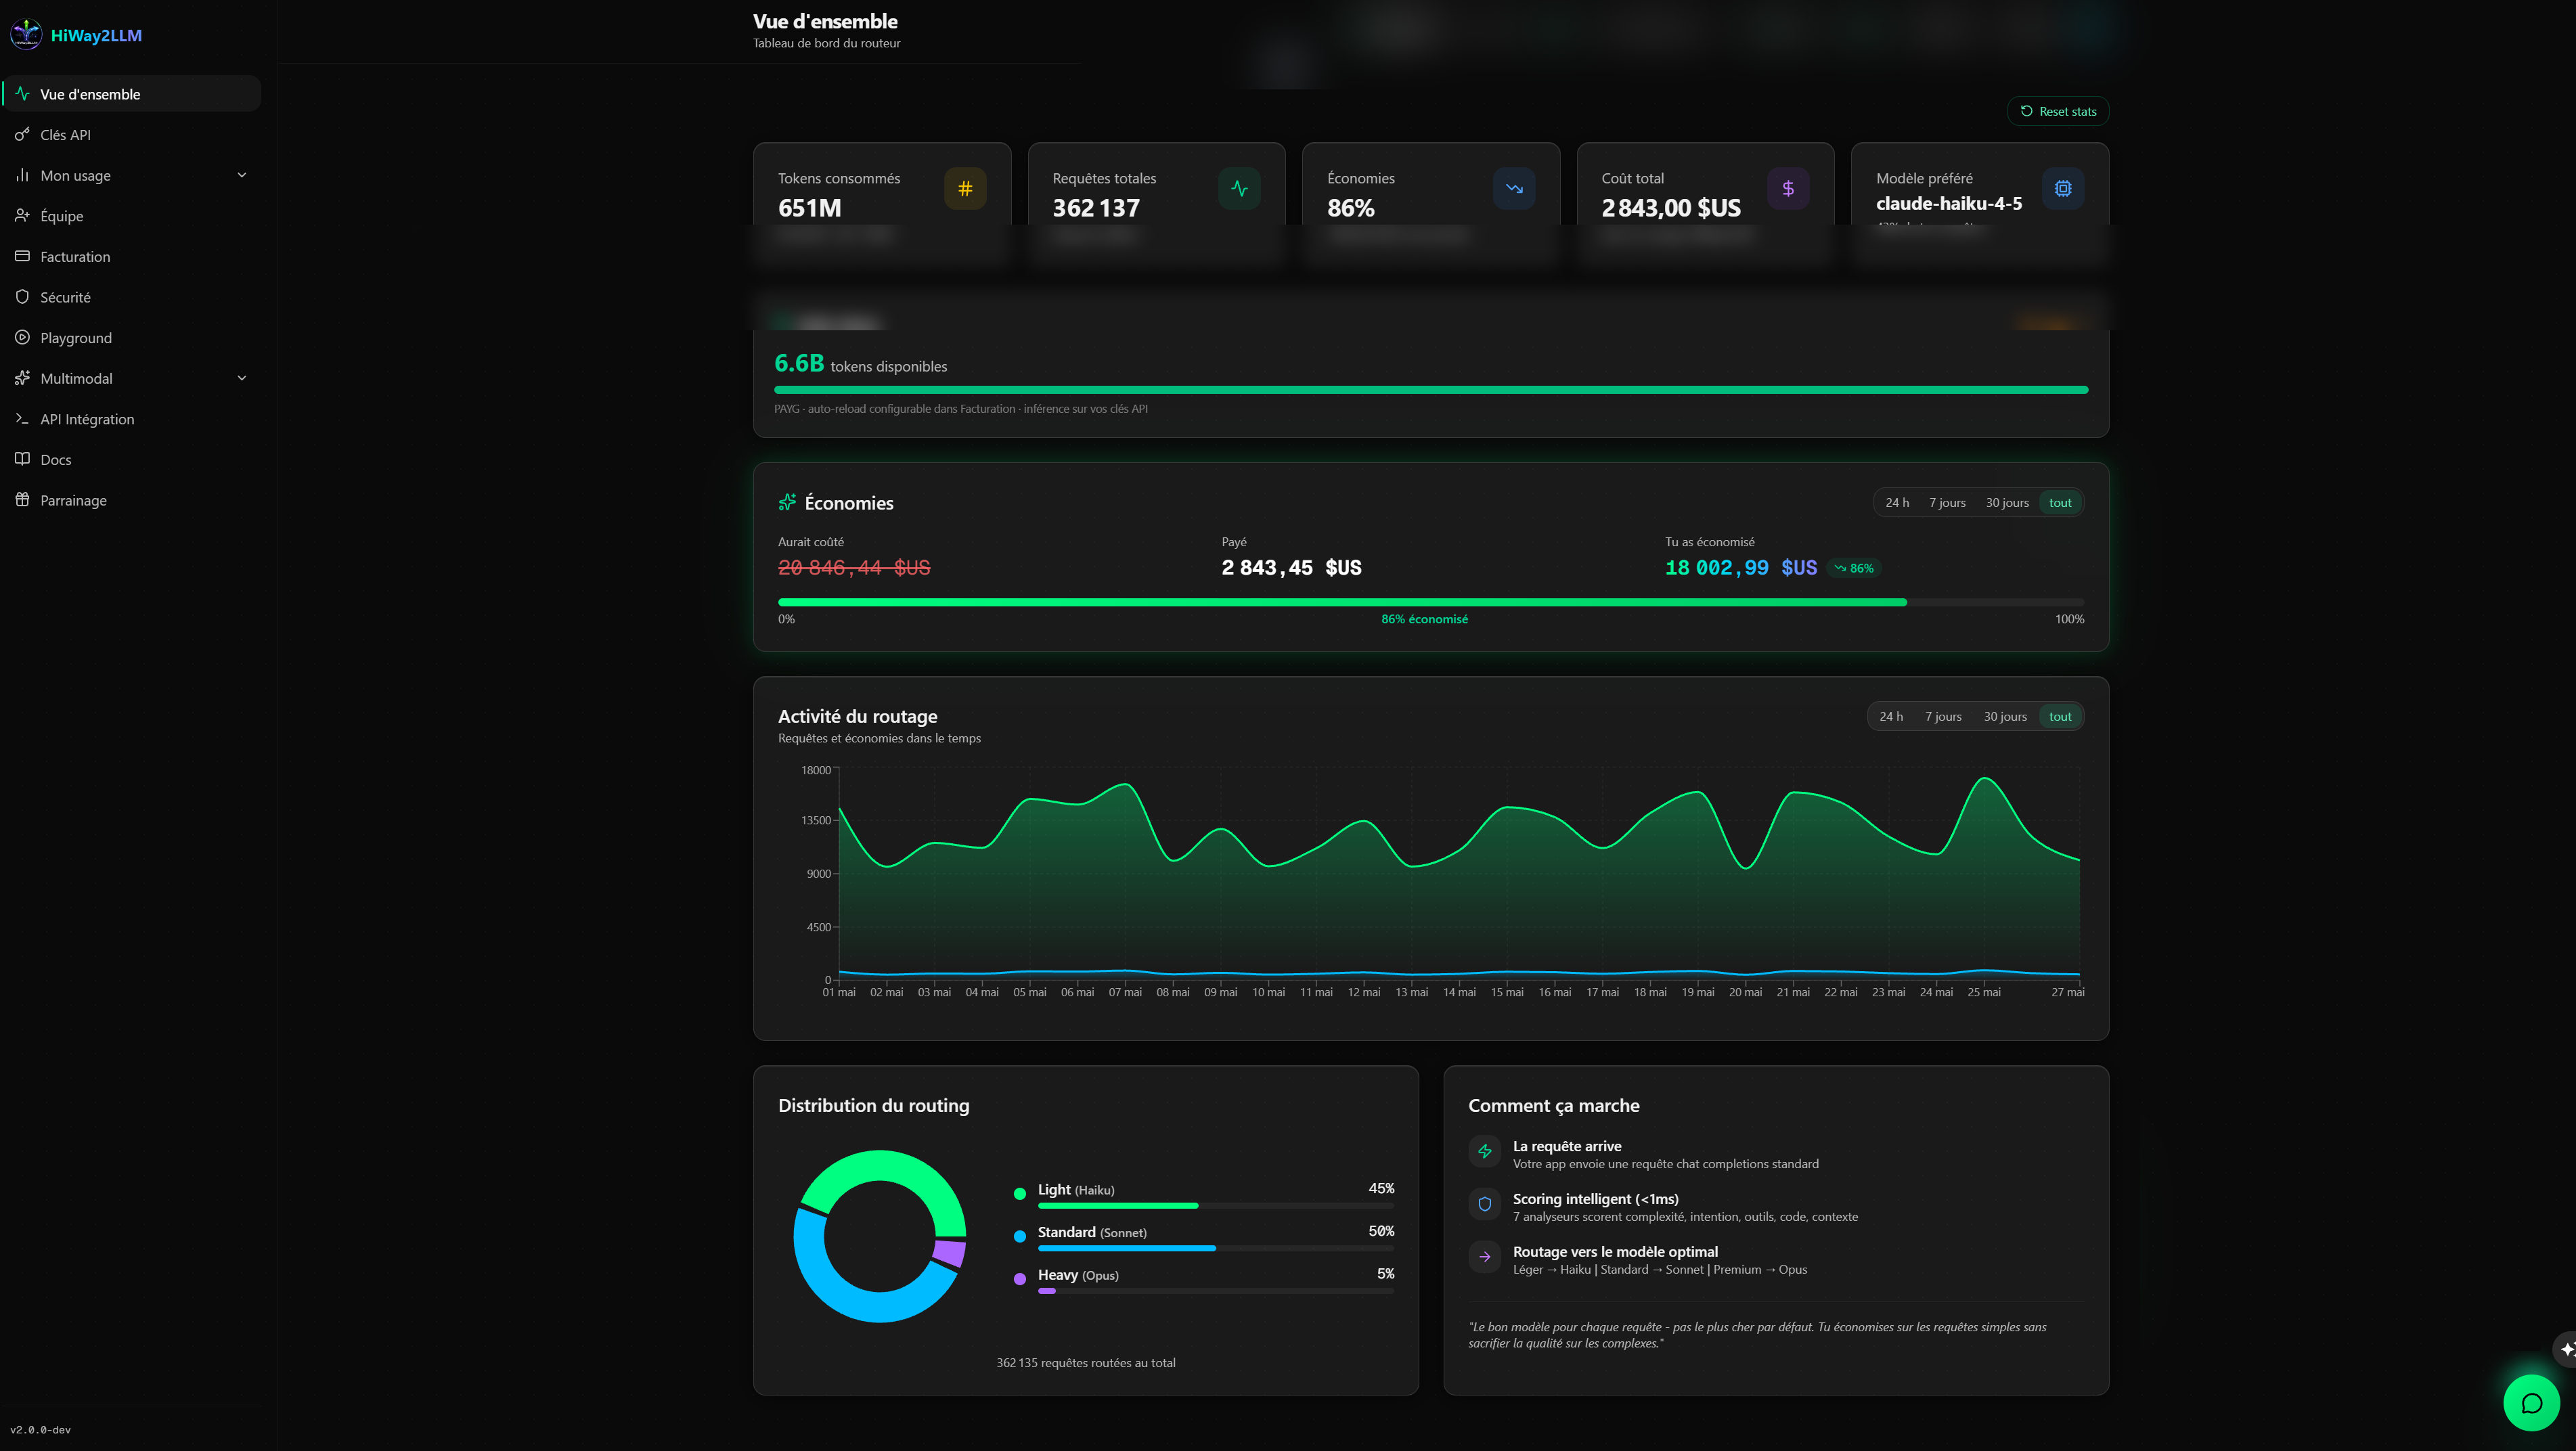
Task: Click the v2.0.0-dev version label
Action: (41, 1430)
